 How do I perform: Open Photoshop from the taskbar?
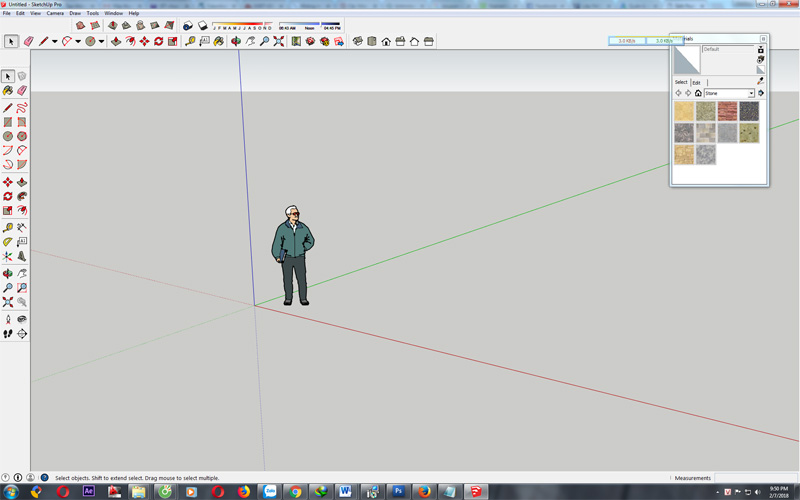[x=398, y=491]
